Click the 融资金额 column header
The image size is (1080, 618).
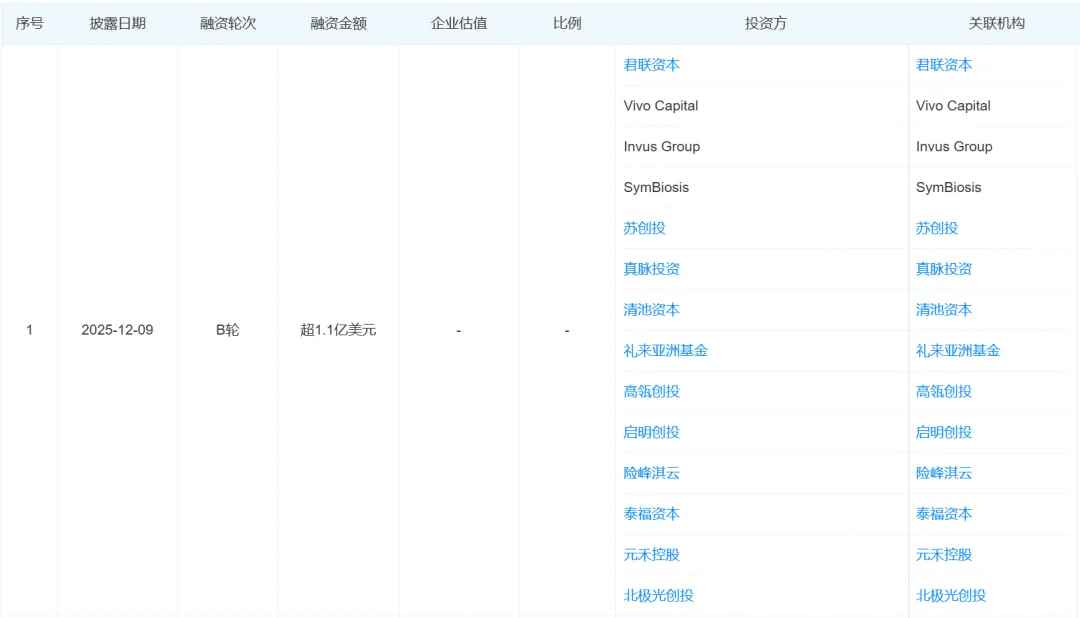338,23
